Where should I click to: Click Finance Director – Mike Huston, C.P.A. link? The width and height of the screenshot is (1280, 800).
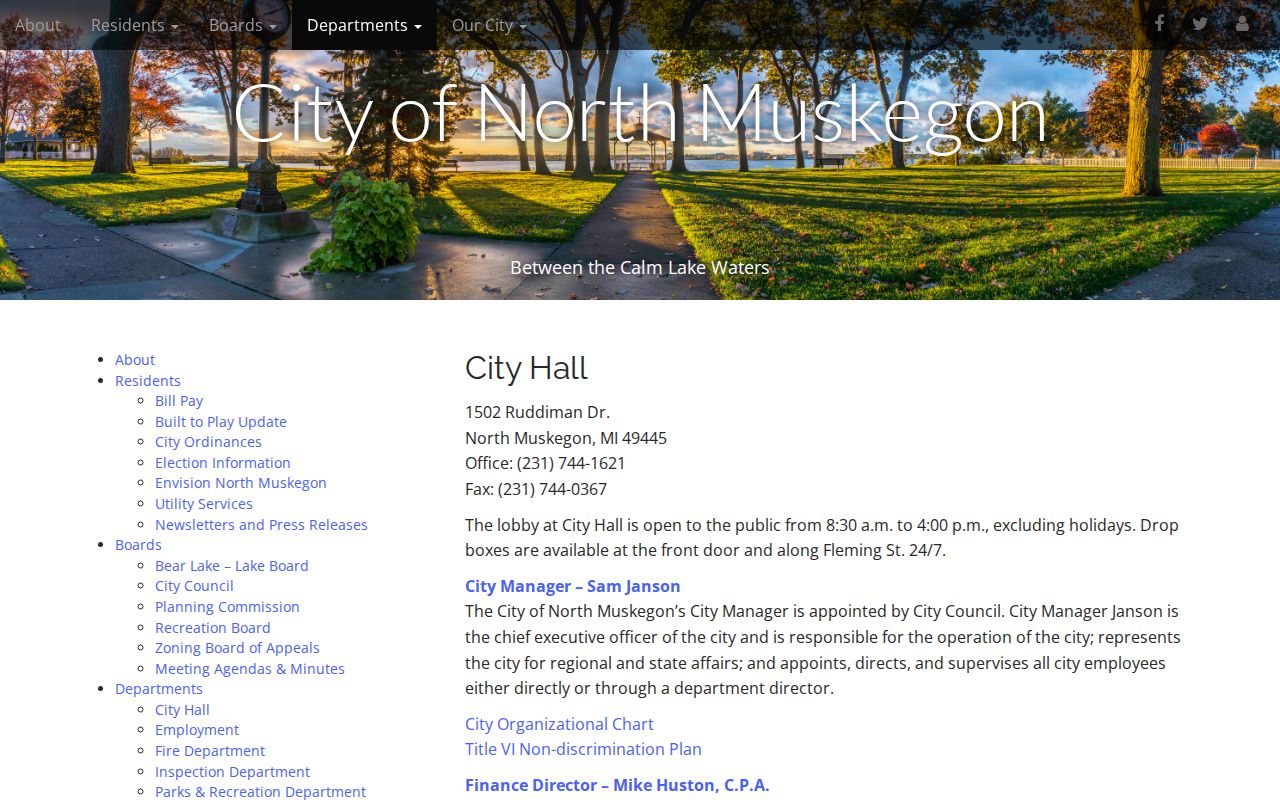[x=617, y=785]
